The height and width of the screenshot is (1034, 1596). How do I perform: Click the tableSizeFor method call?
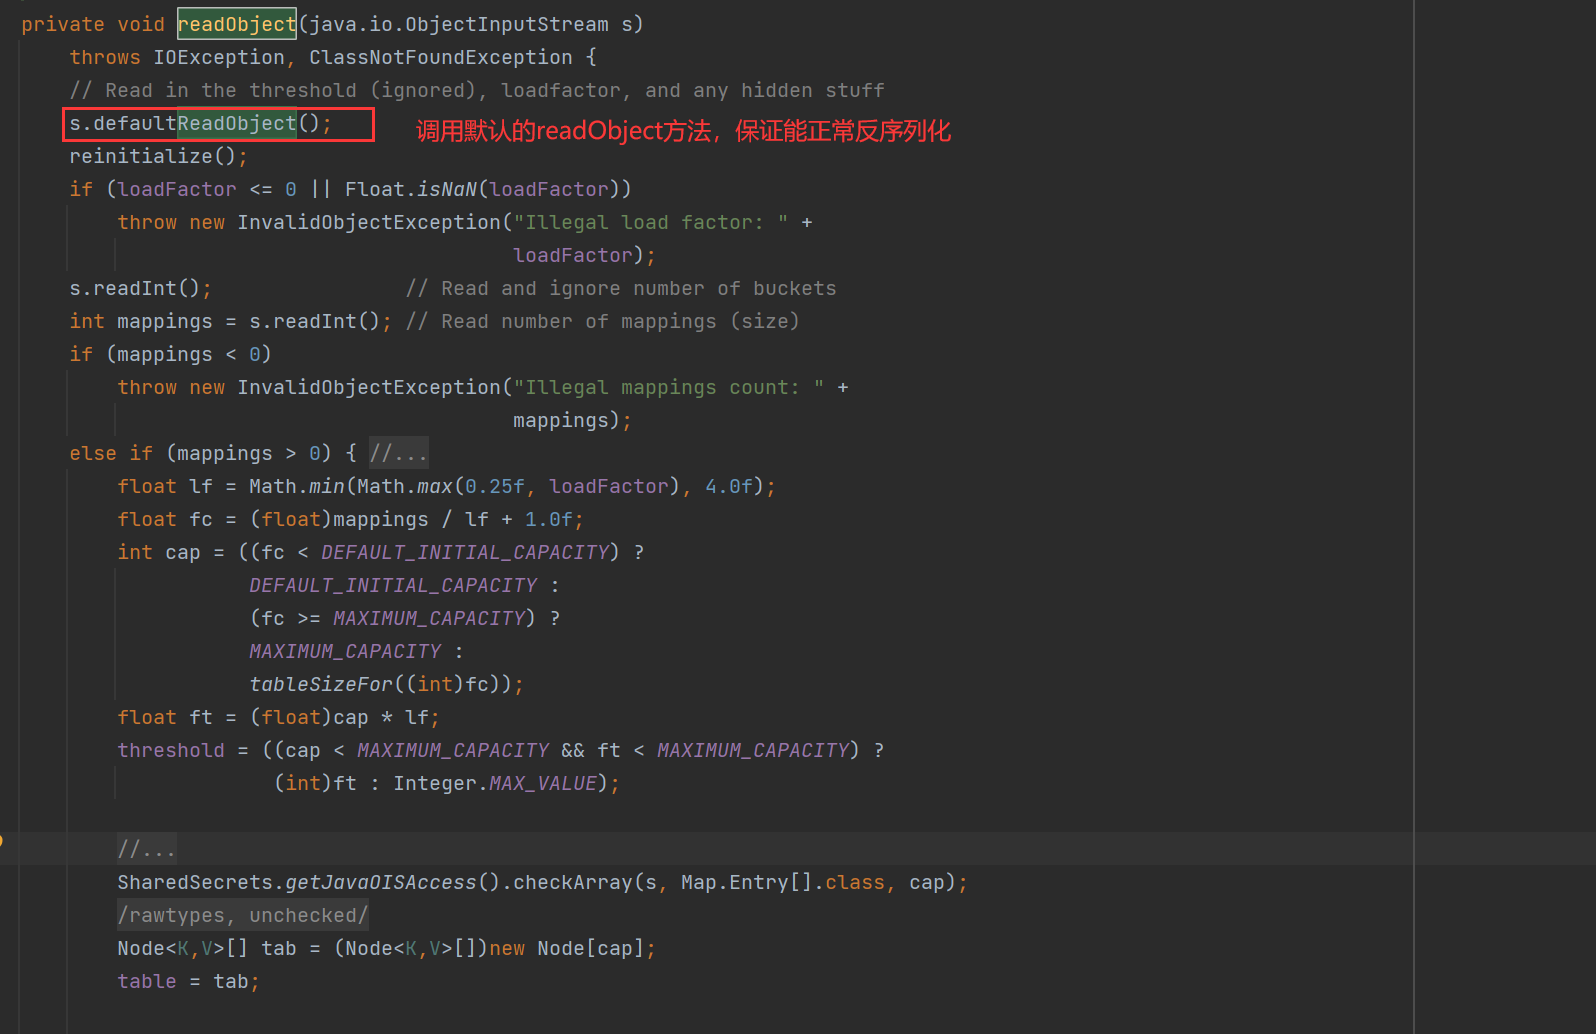(321, 684)
